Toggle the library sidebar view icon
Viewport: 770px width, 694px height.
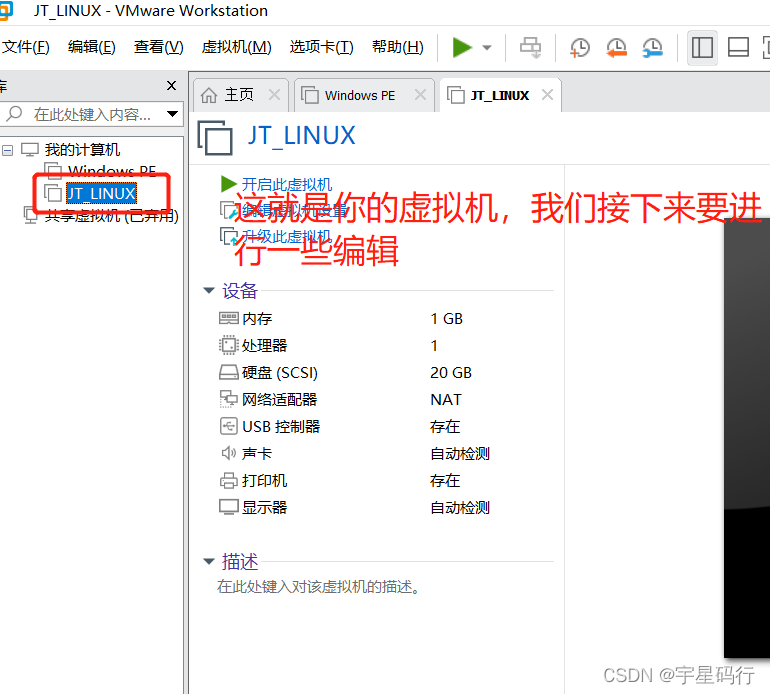702,48
